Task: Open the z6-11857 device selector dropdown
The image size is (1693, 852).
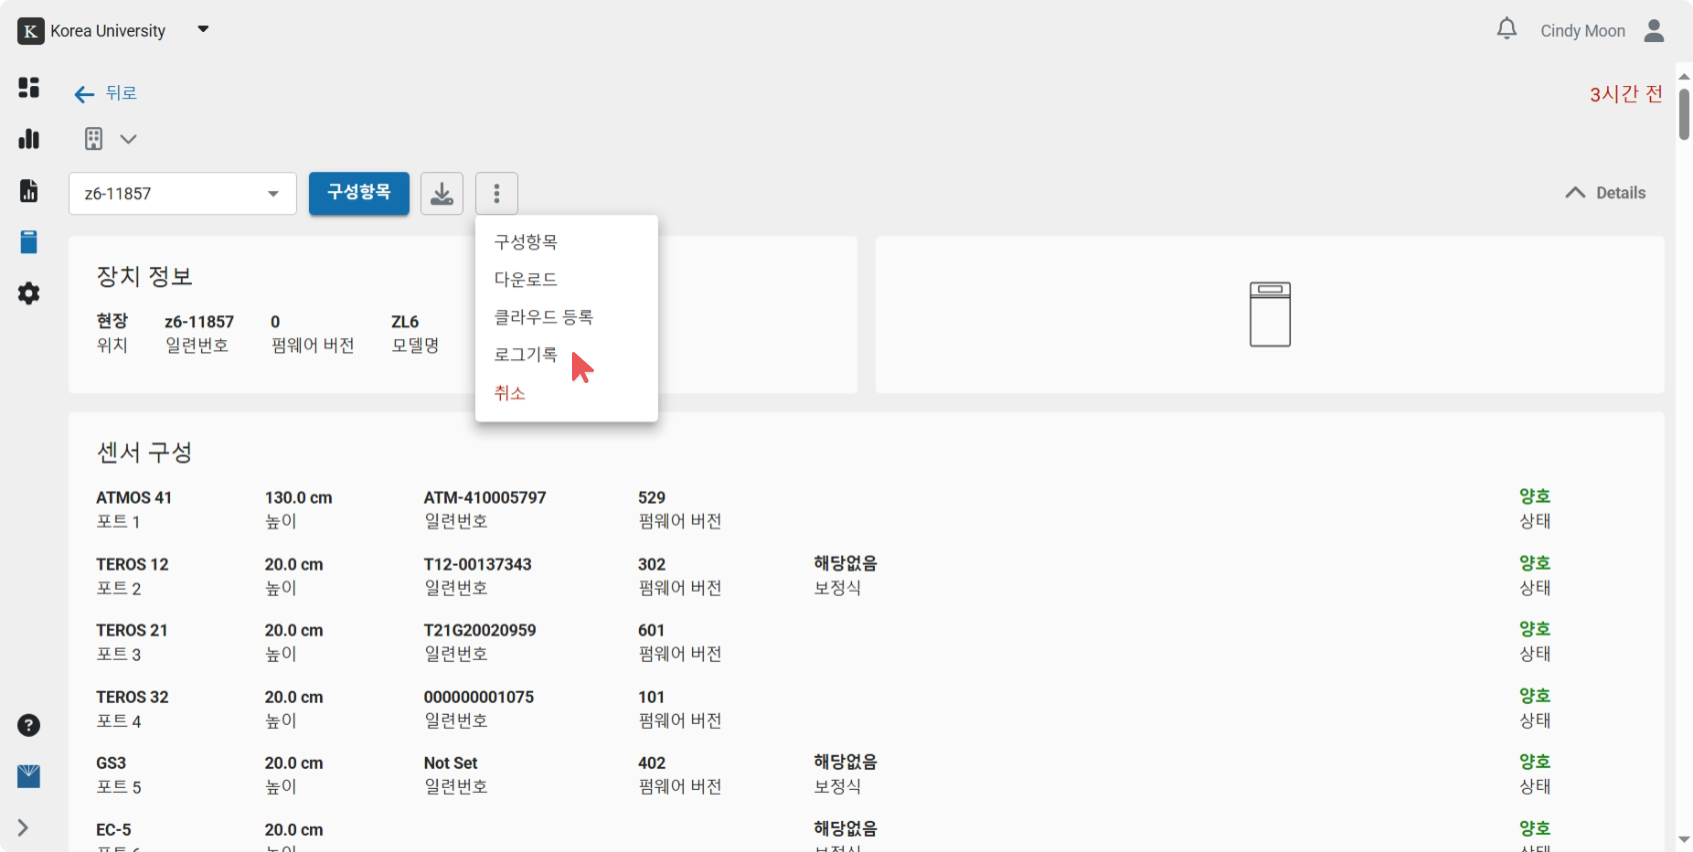Action: pos(182,193)
